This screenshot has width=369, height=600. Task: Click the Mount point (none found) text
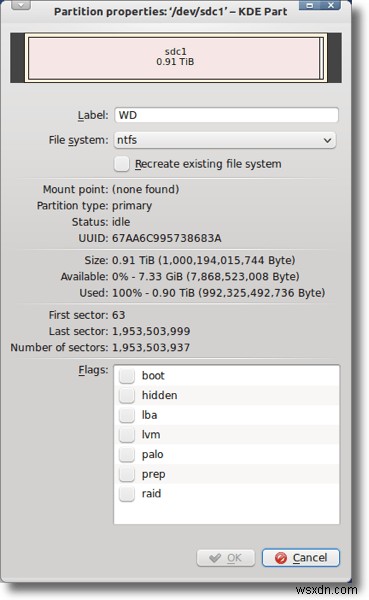(145, 189)
